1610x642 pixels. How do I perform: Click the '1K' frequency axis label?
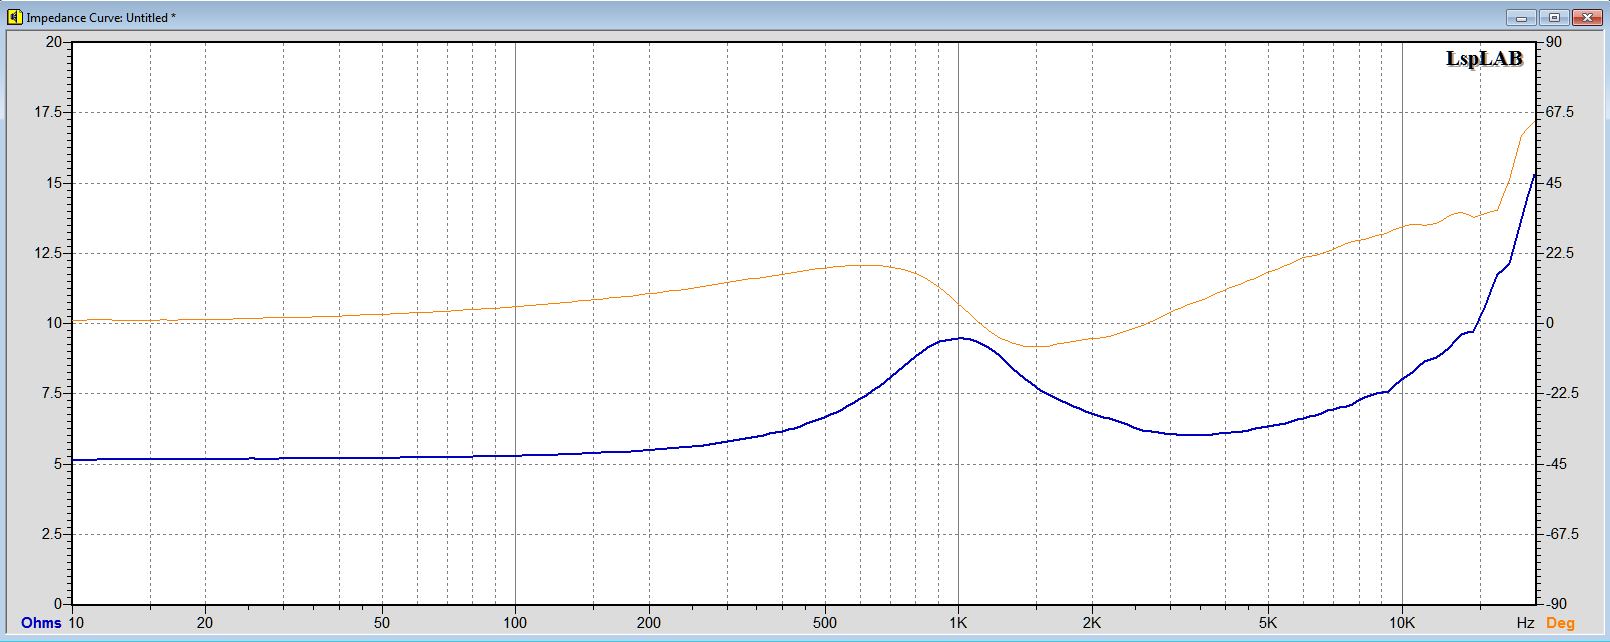point(958,623)
